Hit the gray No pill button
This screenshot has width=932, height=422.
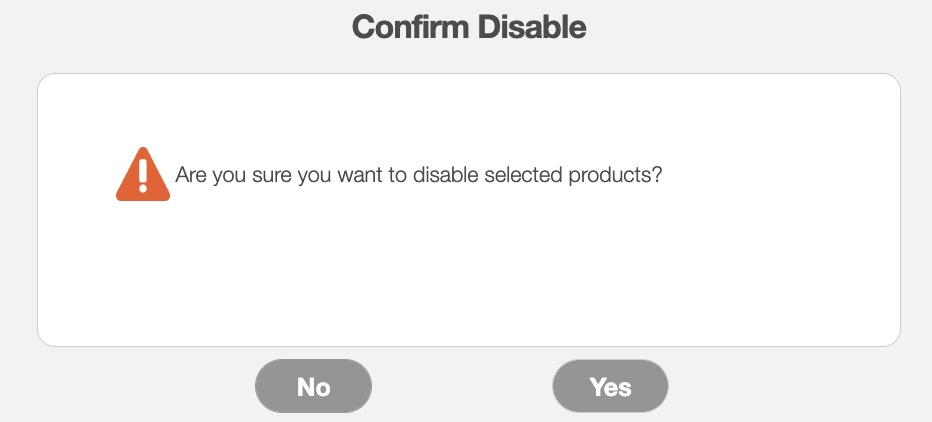click(x=313, y=386)
